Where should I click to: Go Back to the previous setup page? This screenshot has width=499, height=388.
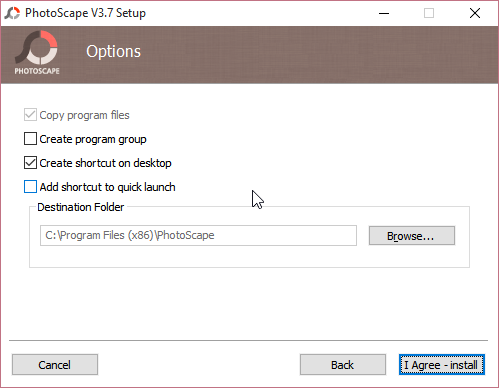[343, 365]
